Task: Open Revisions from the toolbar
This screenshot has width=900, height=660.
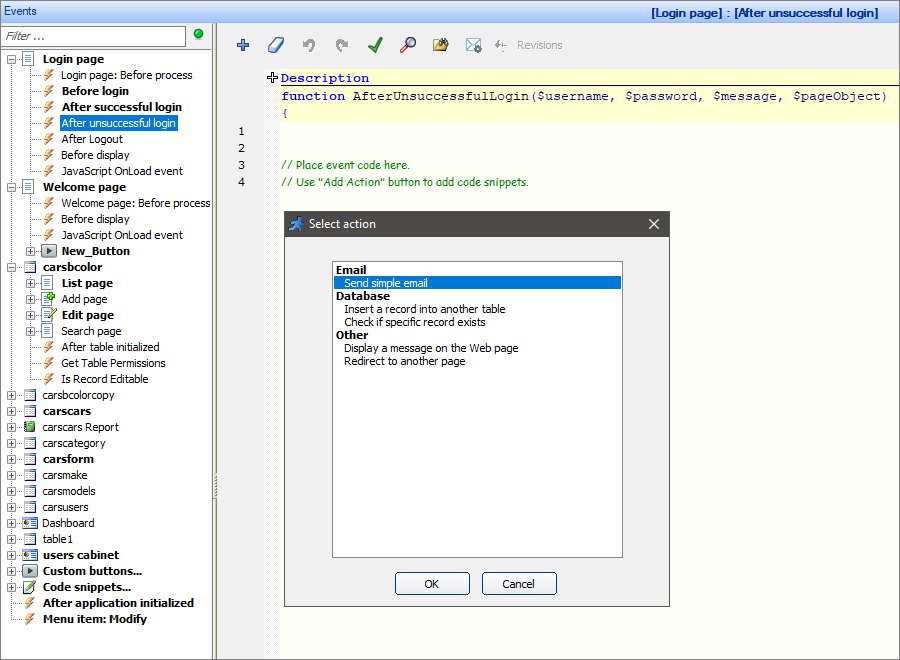Action: point(540,45)
